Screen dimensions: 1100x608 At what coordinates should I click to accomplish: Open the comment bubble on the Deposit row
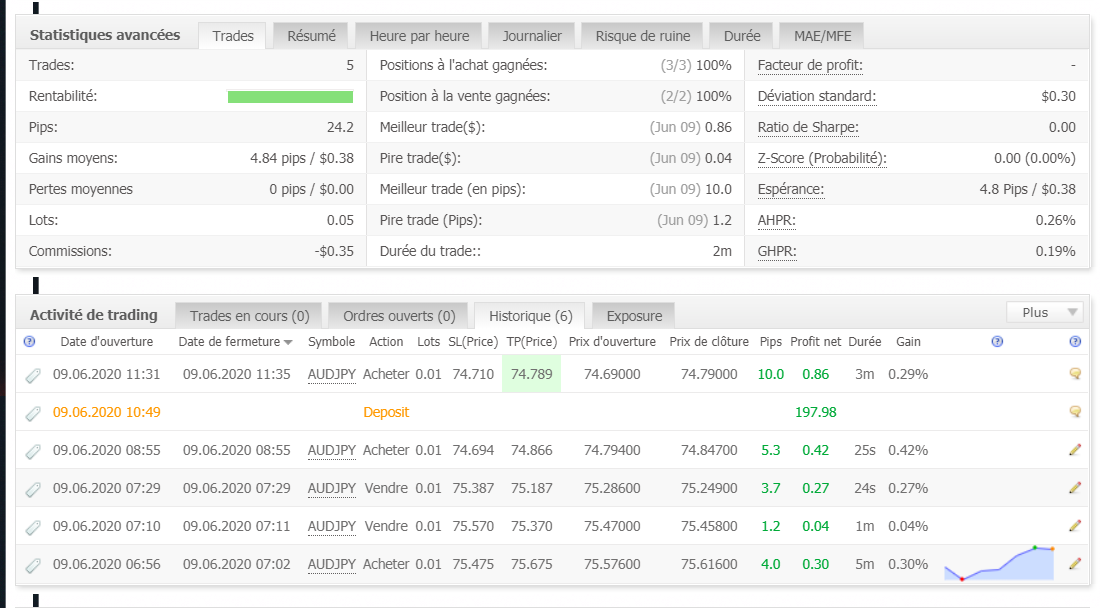pyautogui.click(x=1075, y=412)
